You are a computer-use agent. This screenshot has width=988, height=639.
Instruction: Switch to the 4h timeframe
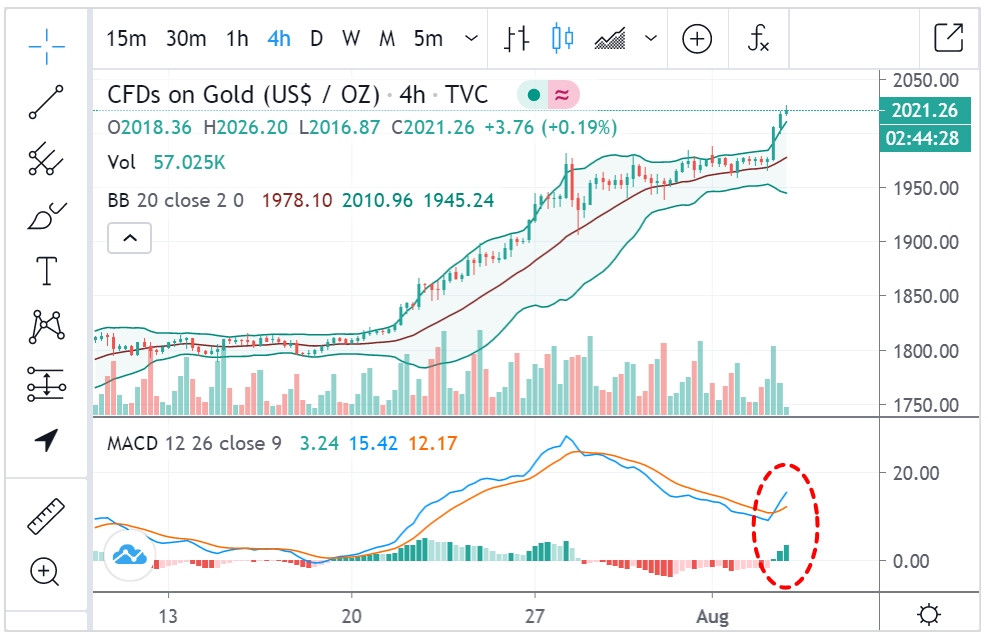[x=279, y=39]
